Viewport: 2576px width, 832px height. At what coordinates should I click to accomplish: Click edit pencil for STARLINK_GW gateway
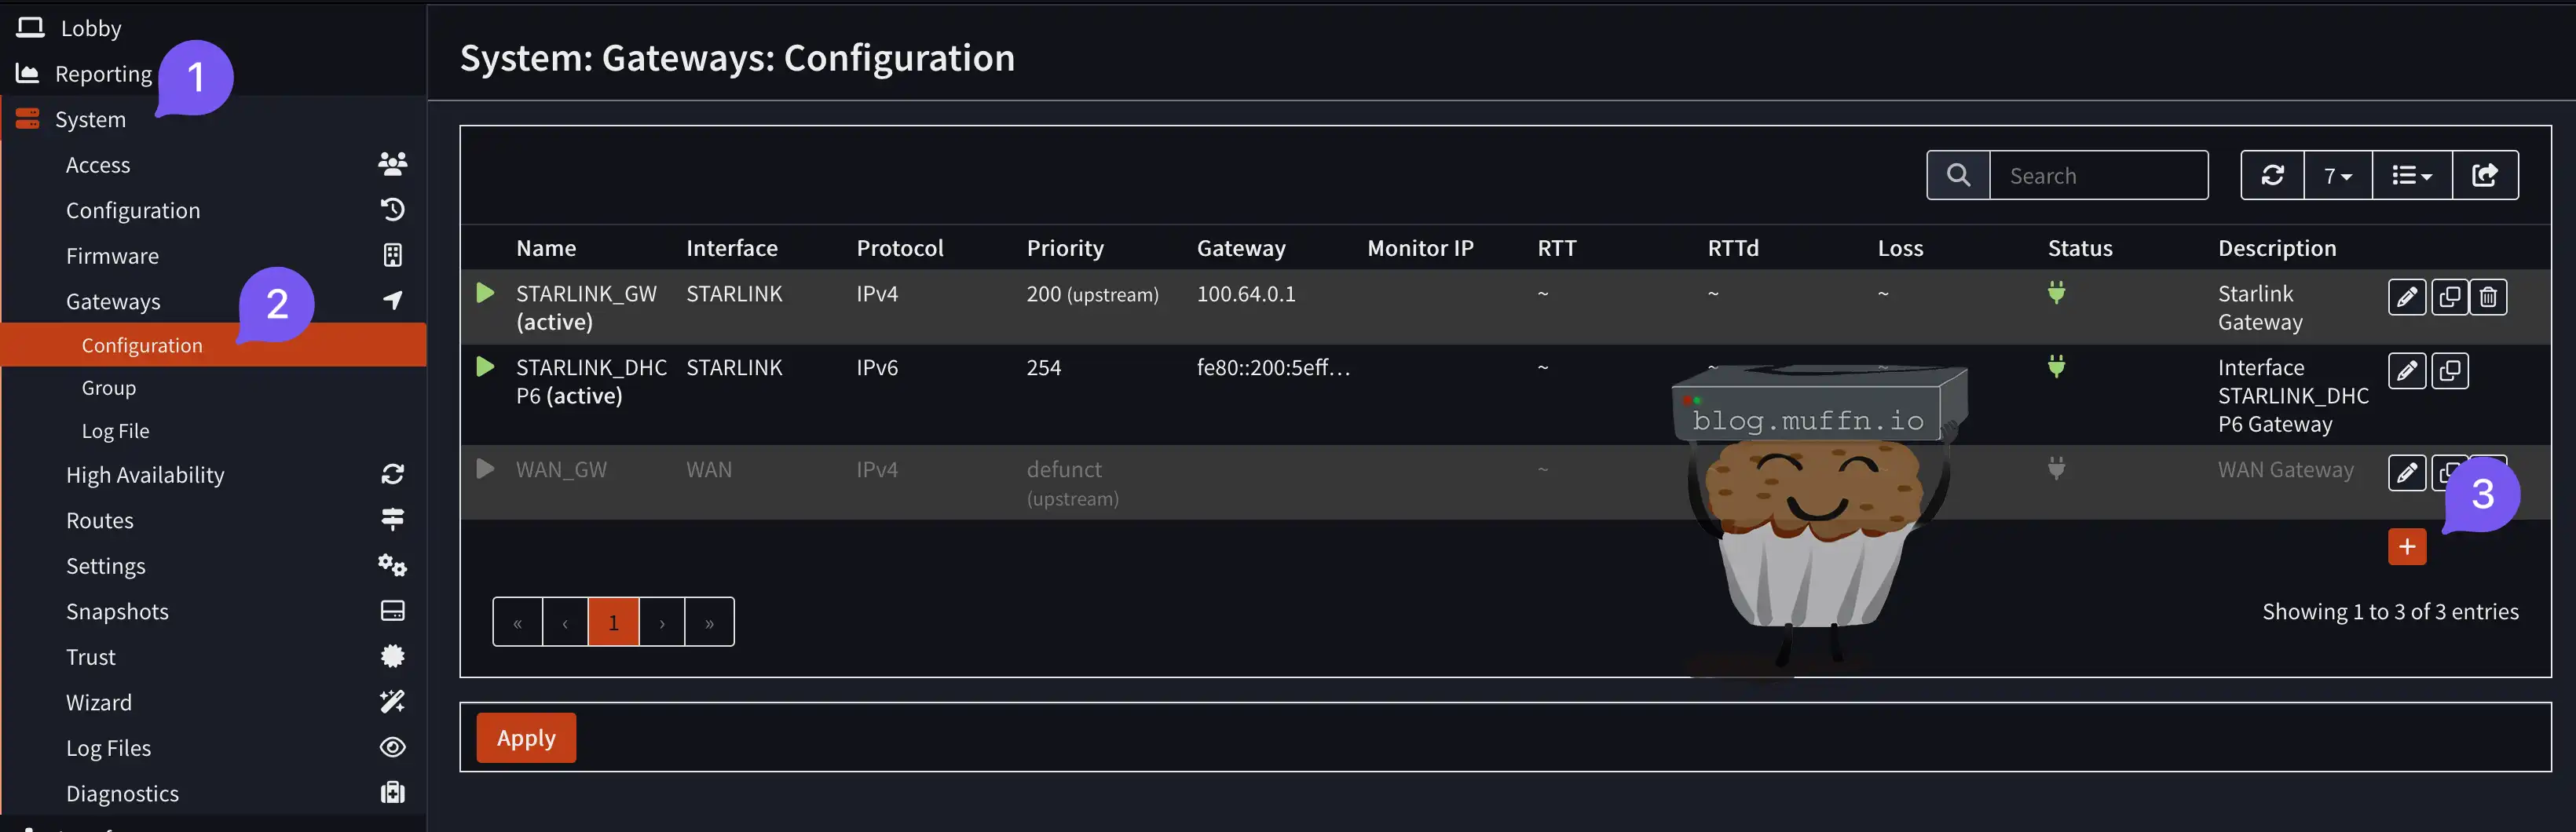(x=2406, y=297)
